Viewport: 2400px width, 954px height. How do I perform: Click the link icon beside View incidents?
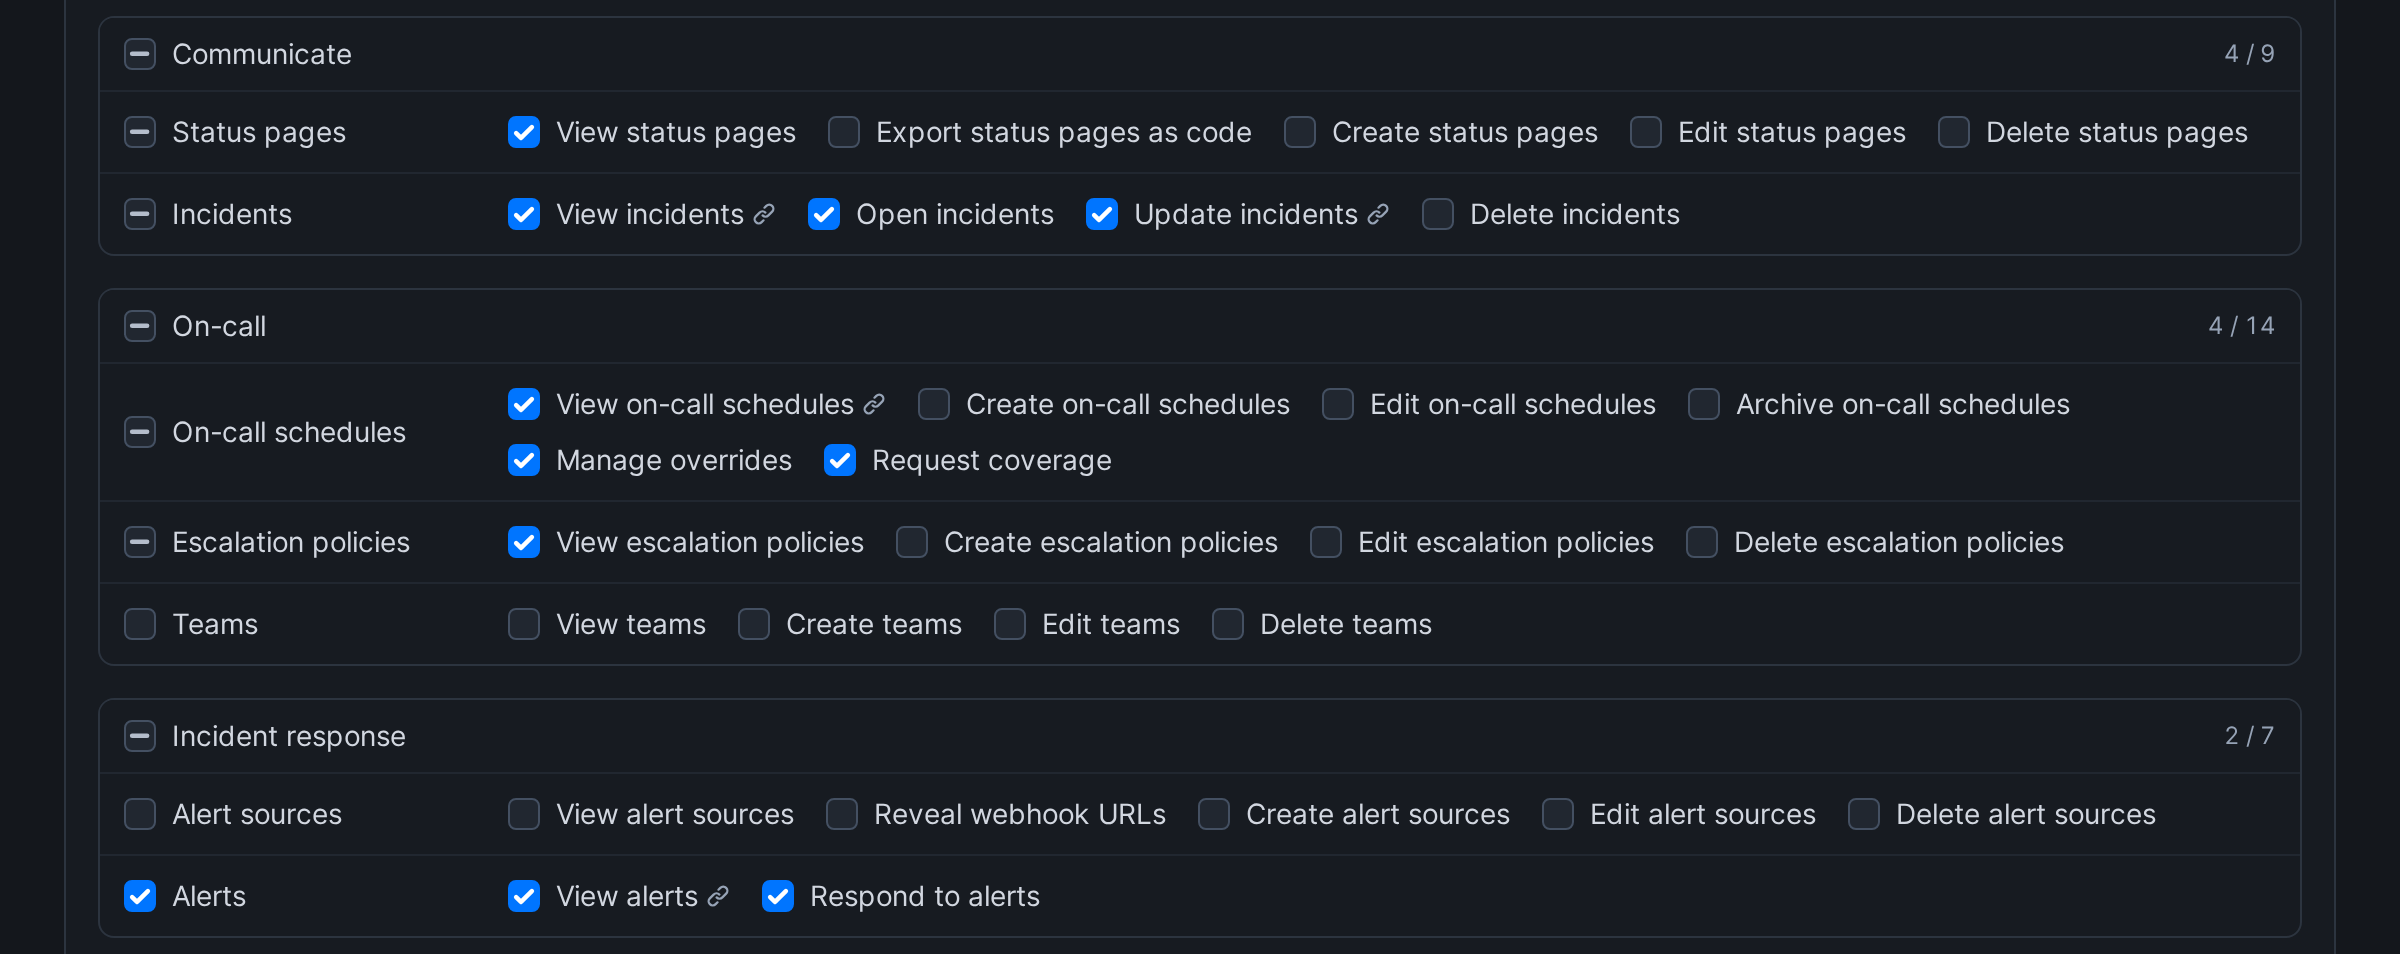764,214
